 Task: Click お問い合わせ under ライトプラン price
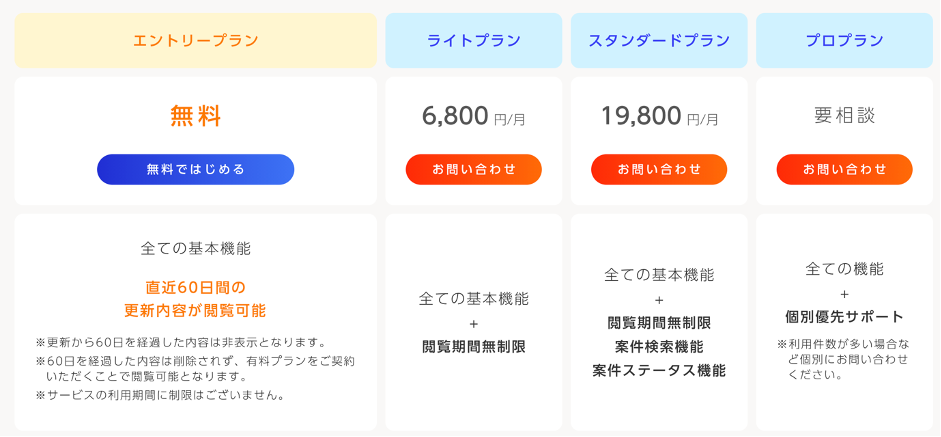(474, 169)
